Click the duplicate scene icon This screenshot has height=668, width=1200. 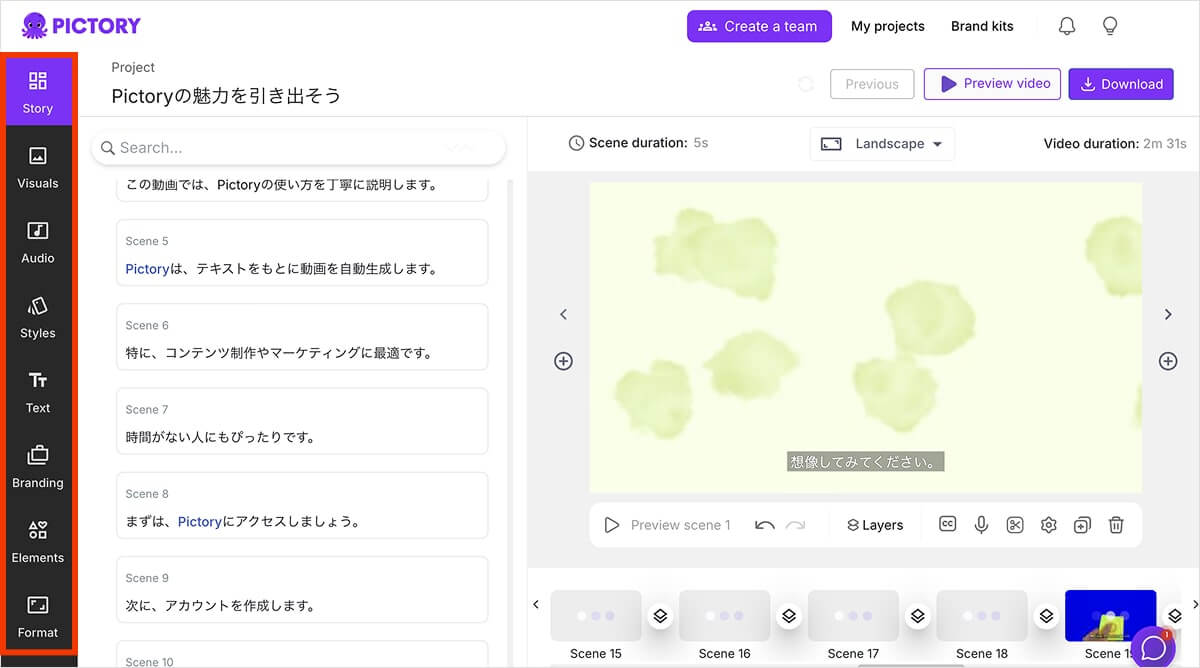[1082, 525]
